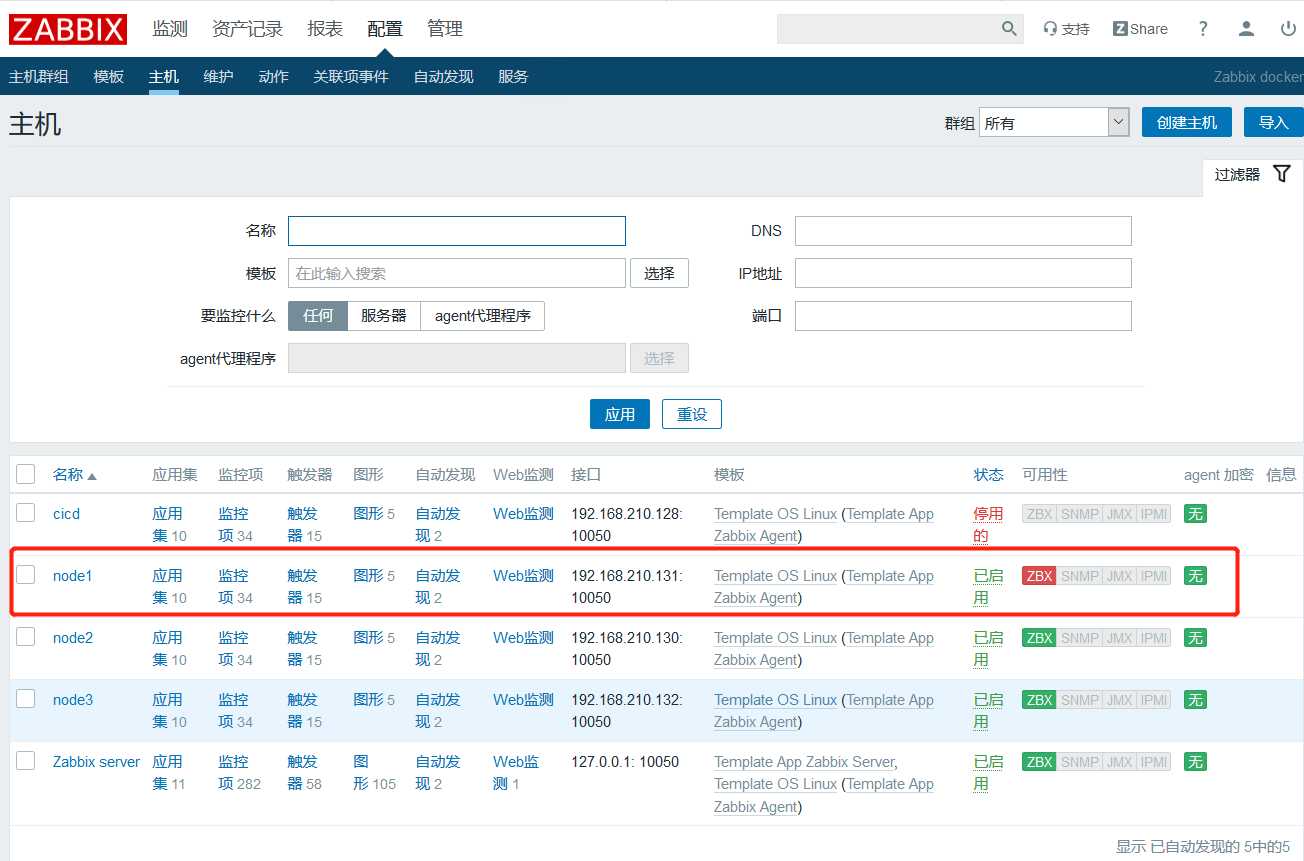Focus the global search box

(888, 29)
